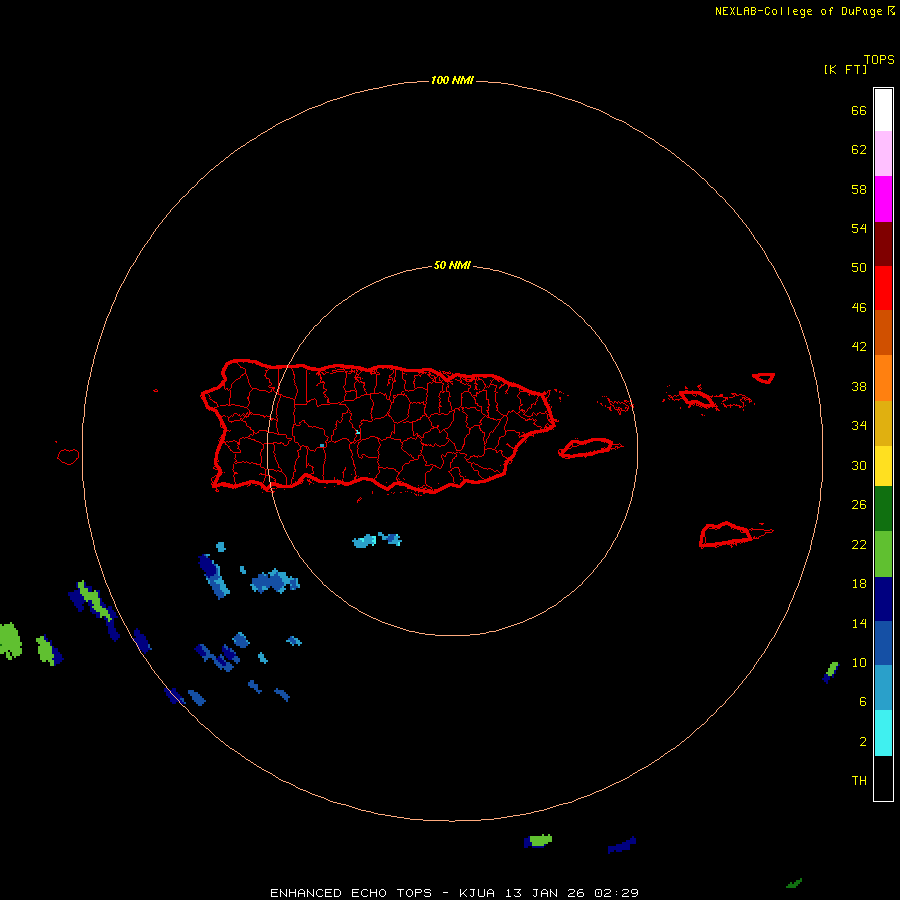900x900 pixels.
Task: Click the navy 22 kft legend swatch
Action: coord(883,599)
